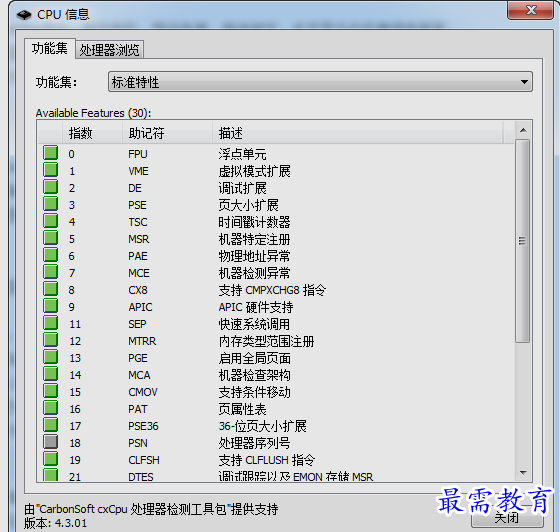Click the green square beside PGE
This screenshot has width=560, height=532.
point(50,357)
